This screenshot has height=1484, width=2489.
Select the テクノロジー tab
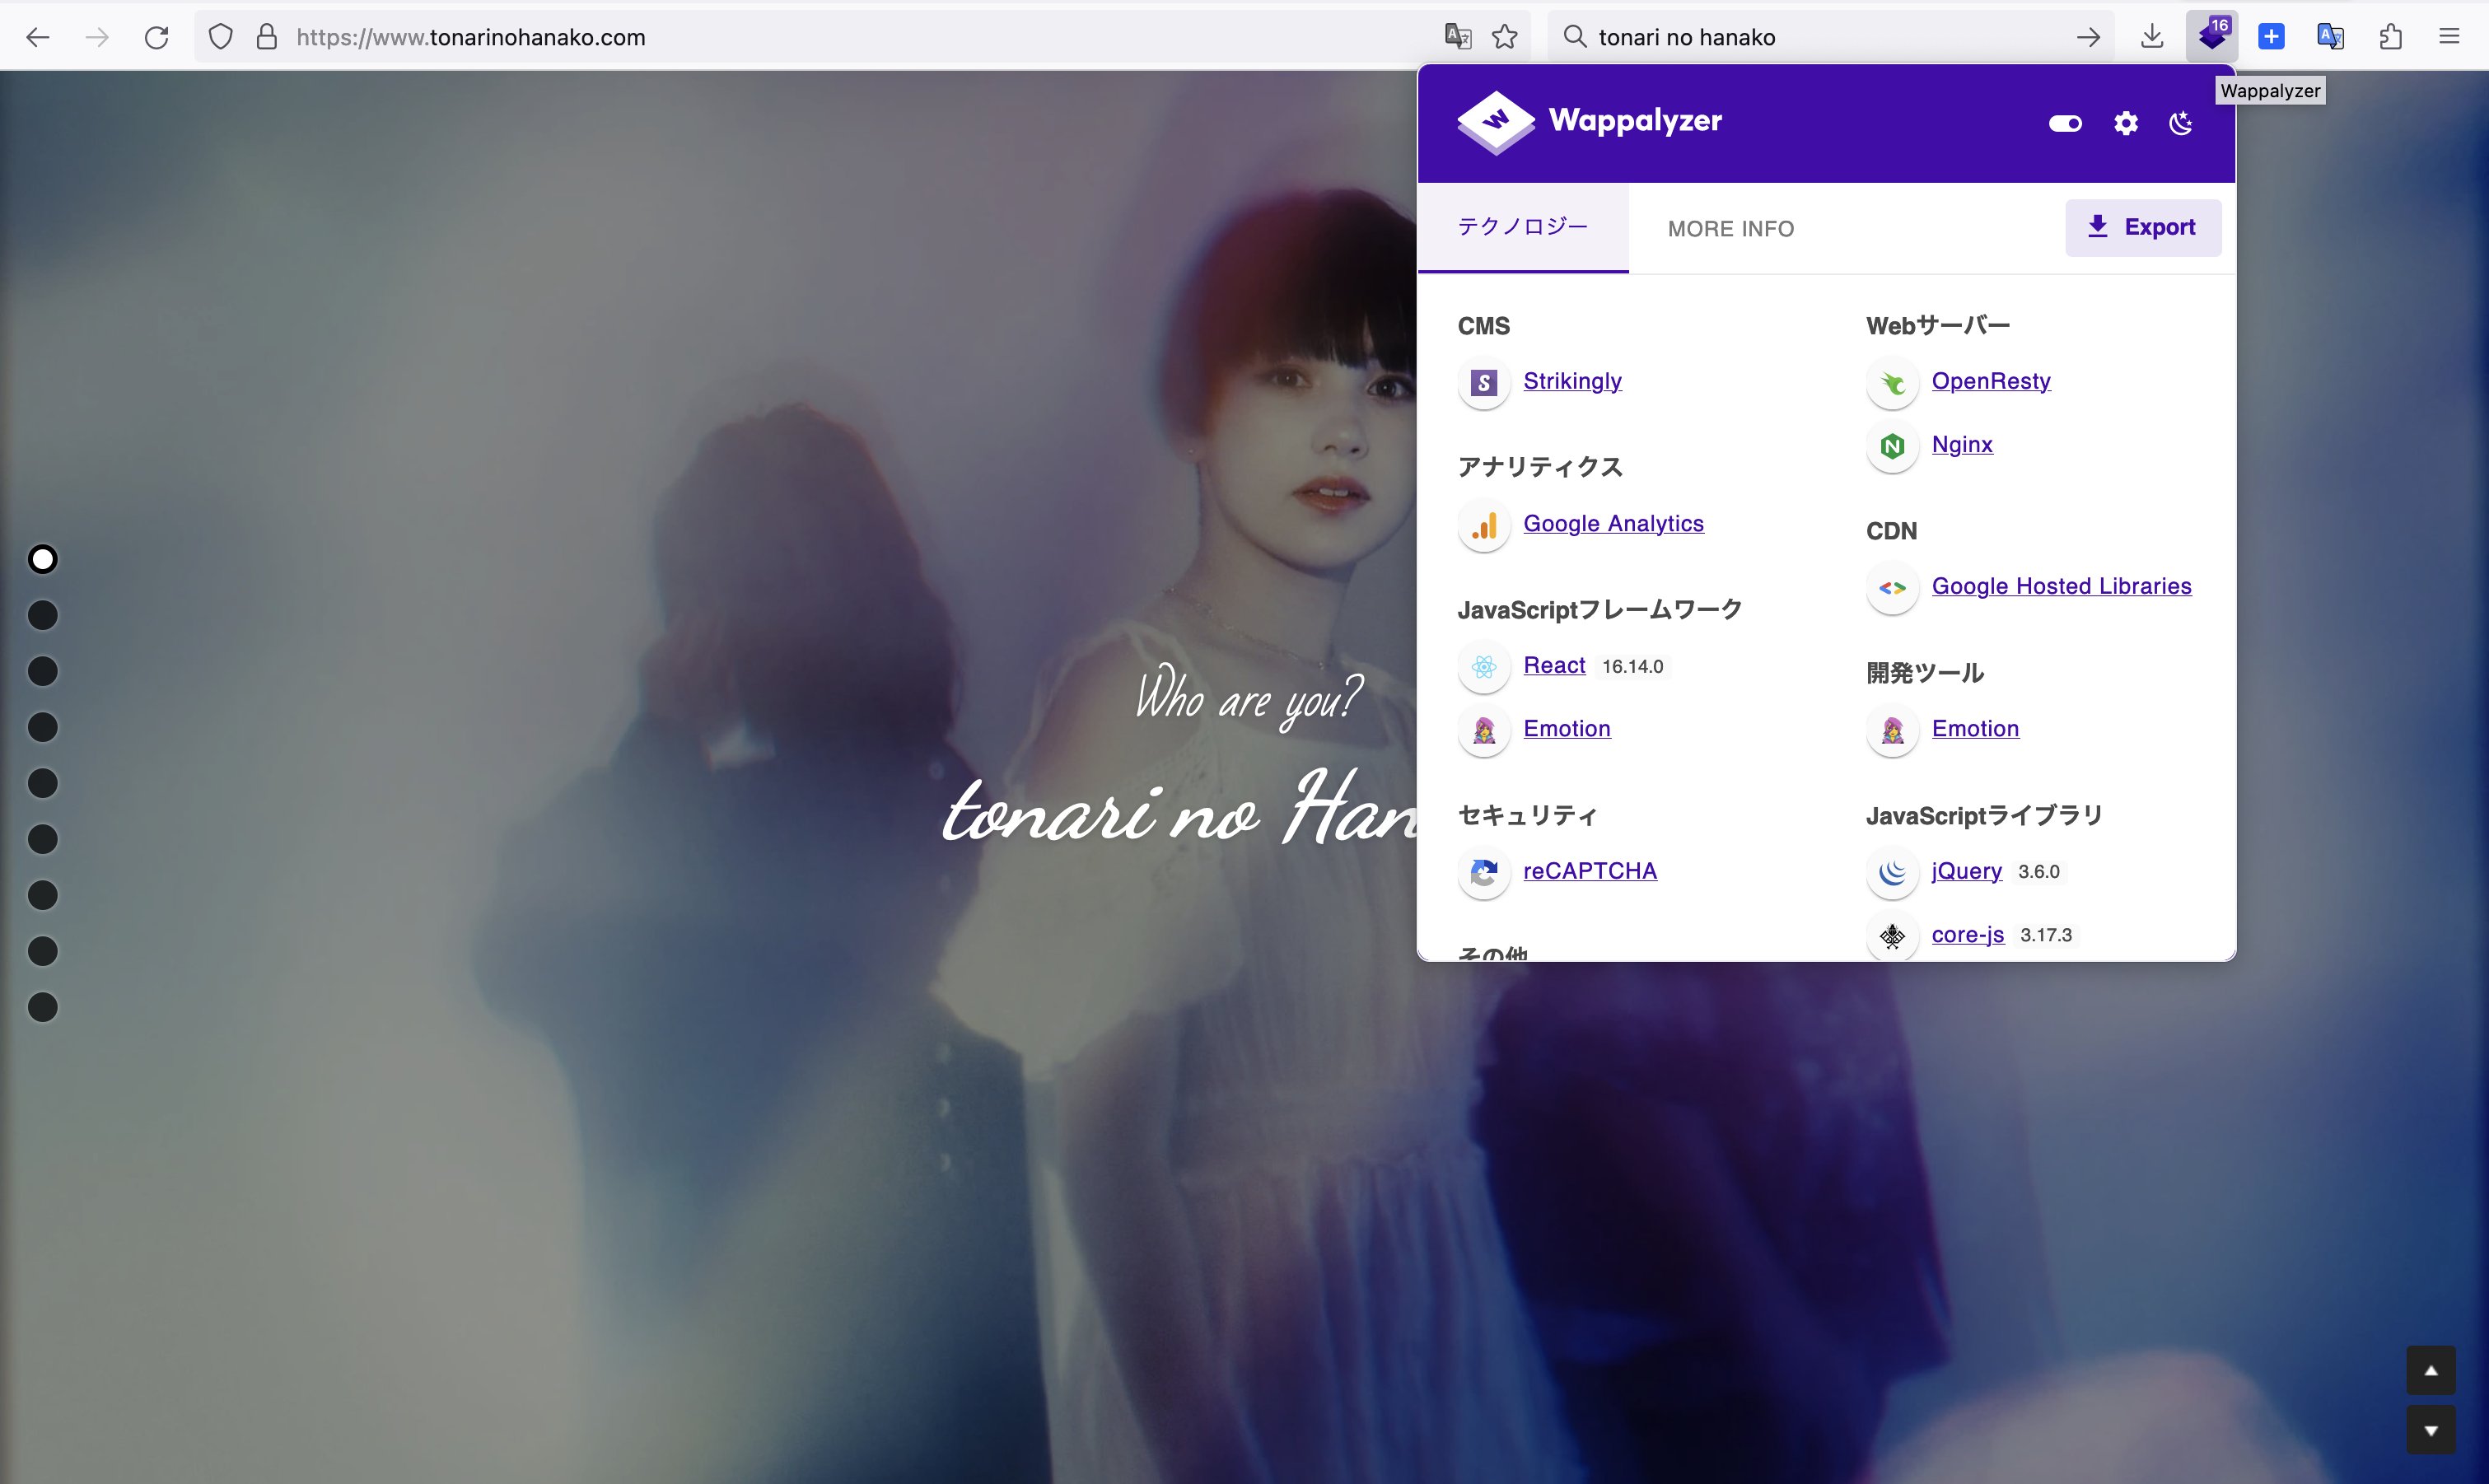(x=1522, y=227)
